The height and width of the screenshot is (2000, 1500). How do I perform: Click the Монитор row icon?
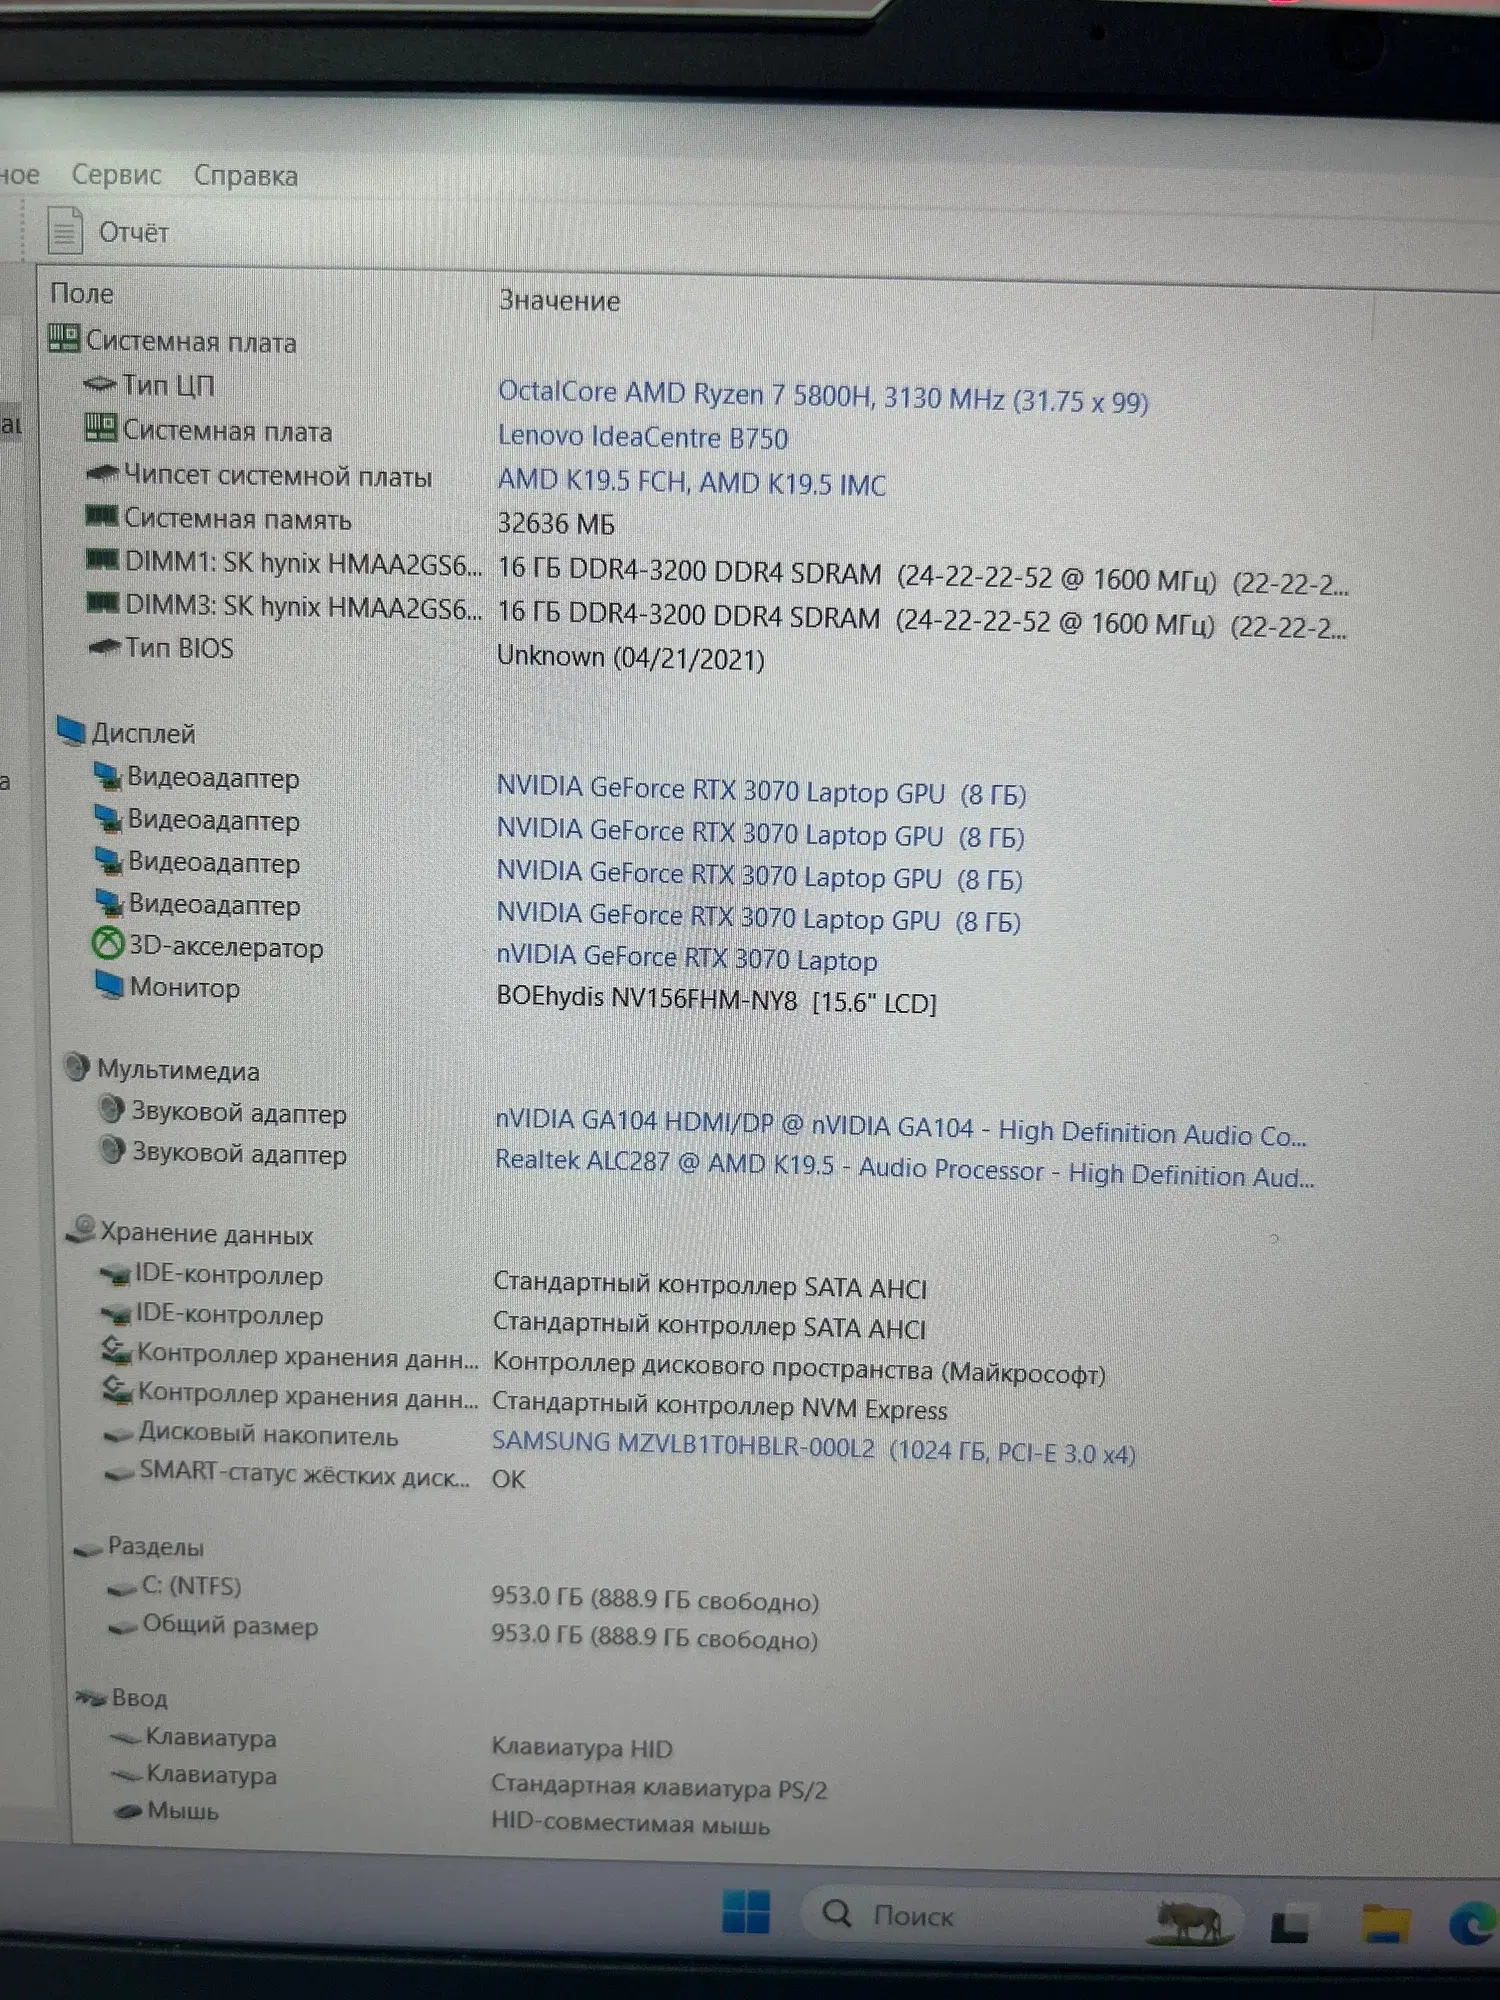click(109, 985)
